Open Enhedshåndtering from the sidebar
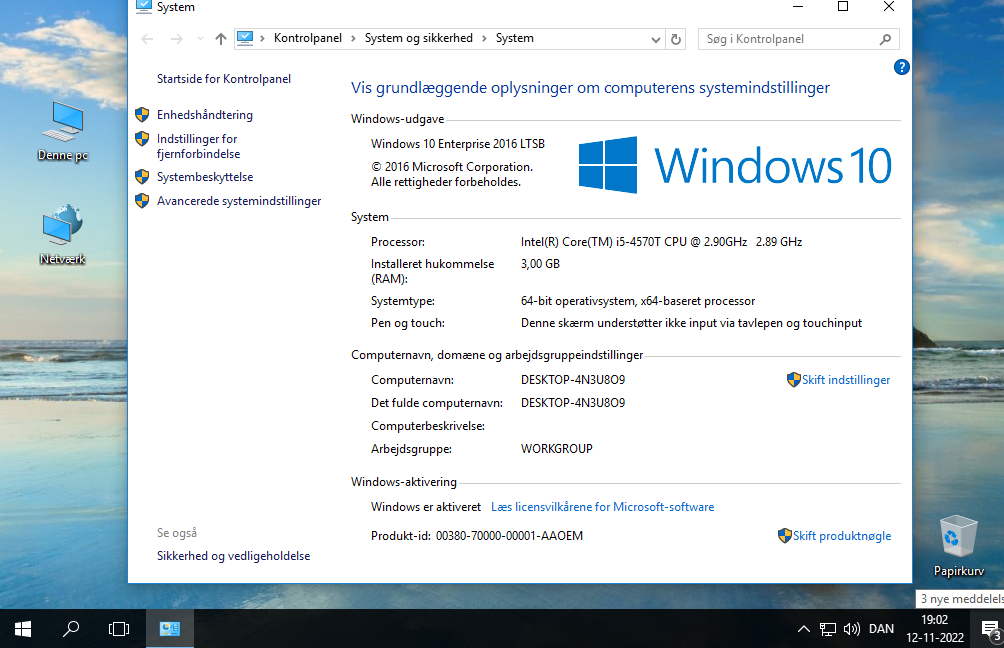This screenshot has width=1004, height=648. (x=205, y=115)
